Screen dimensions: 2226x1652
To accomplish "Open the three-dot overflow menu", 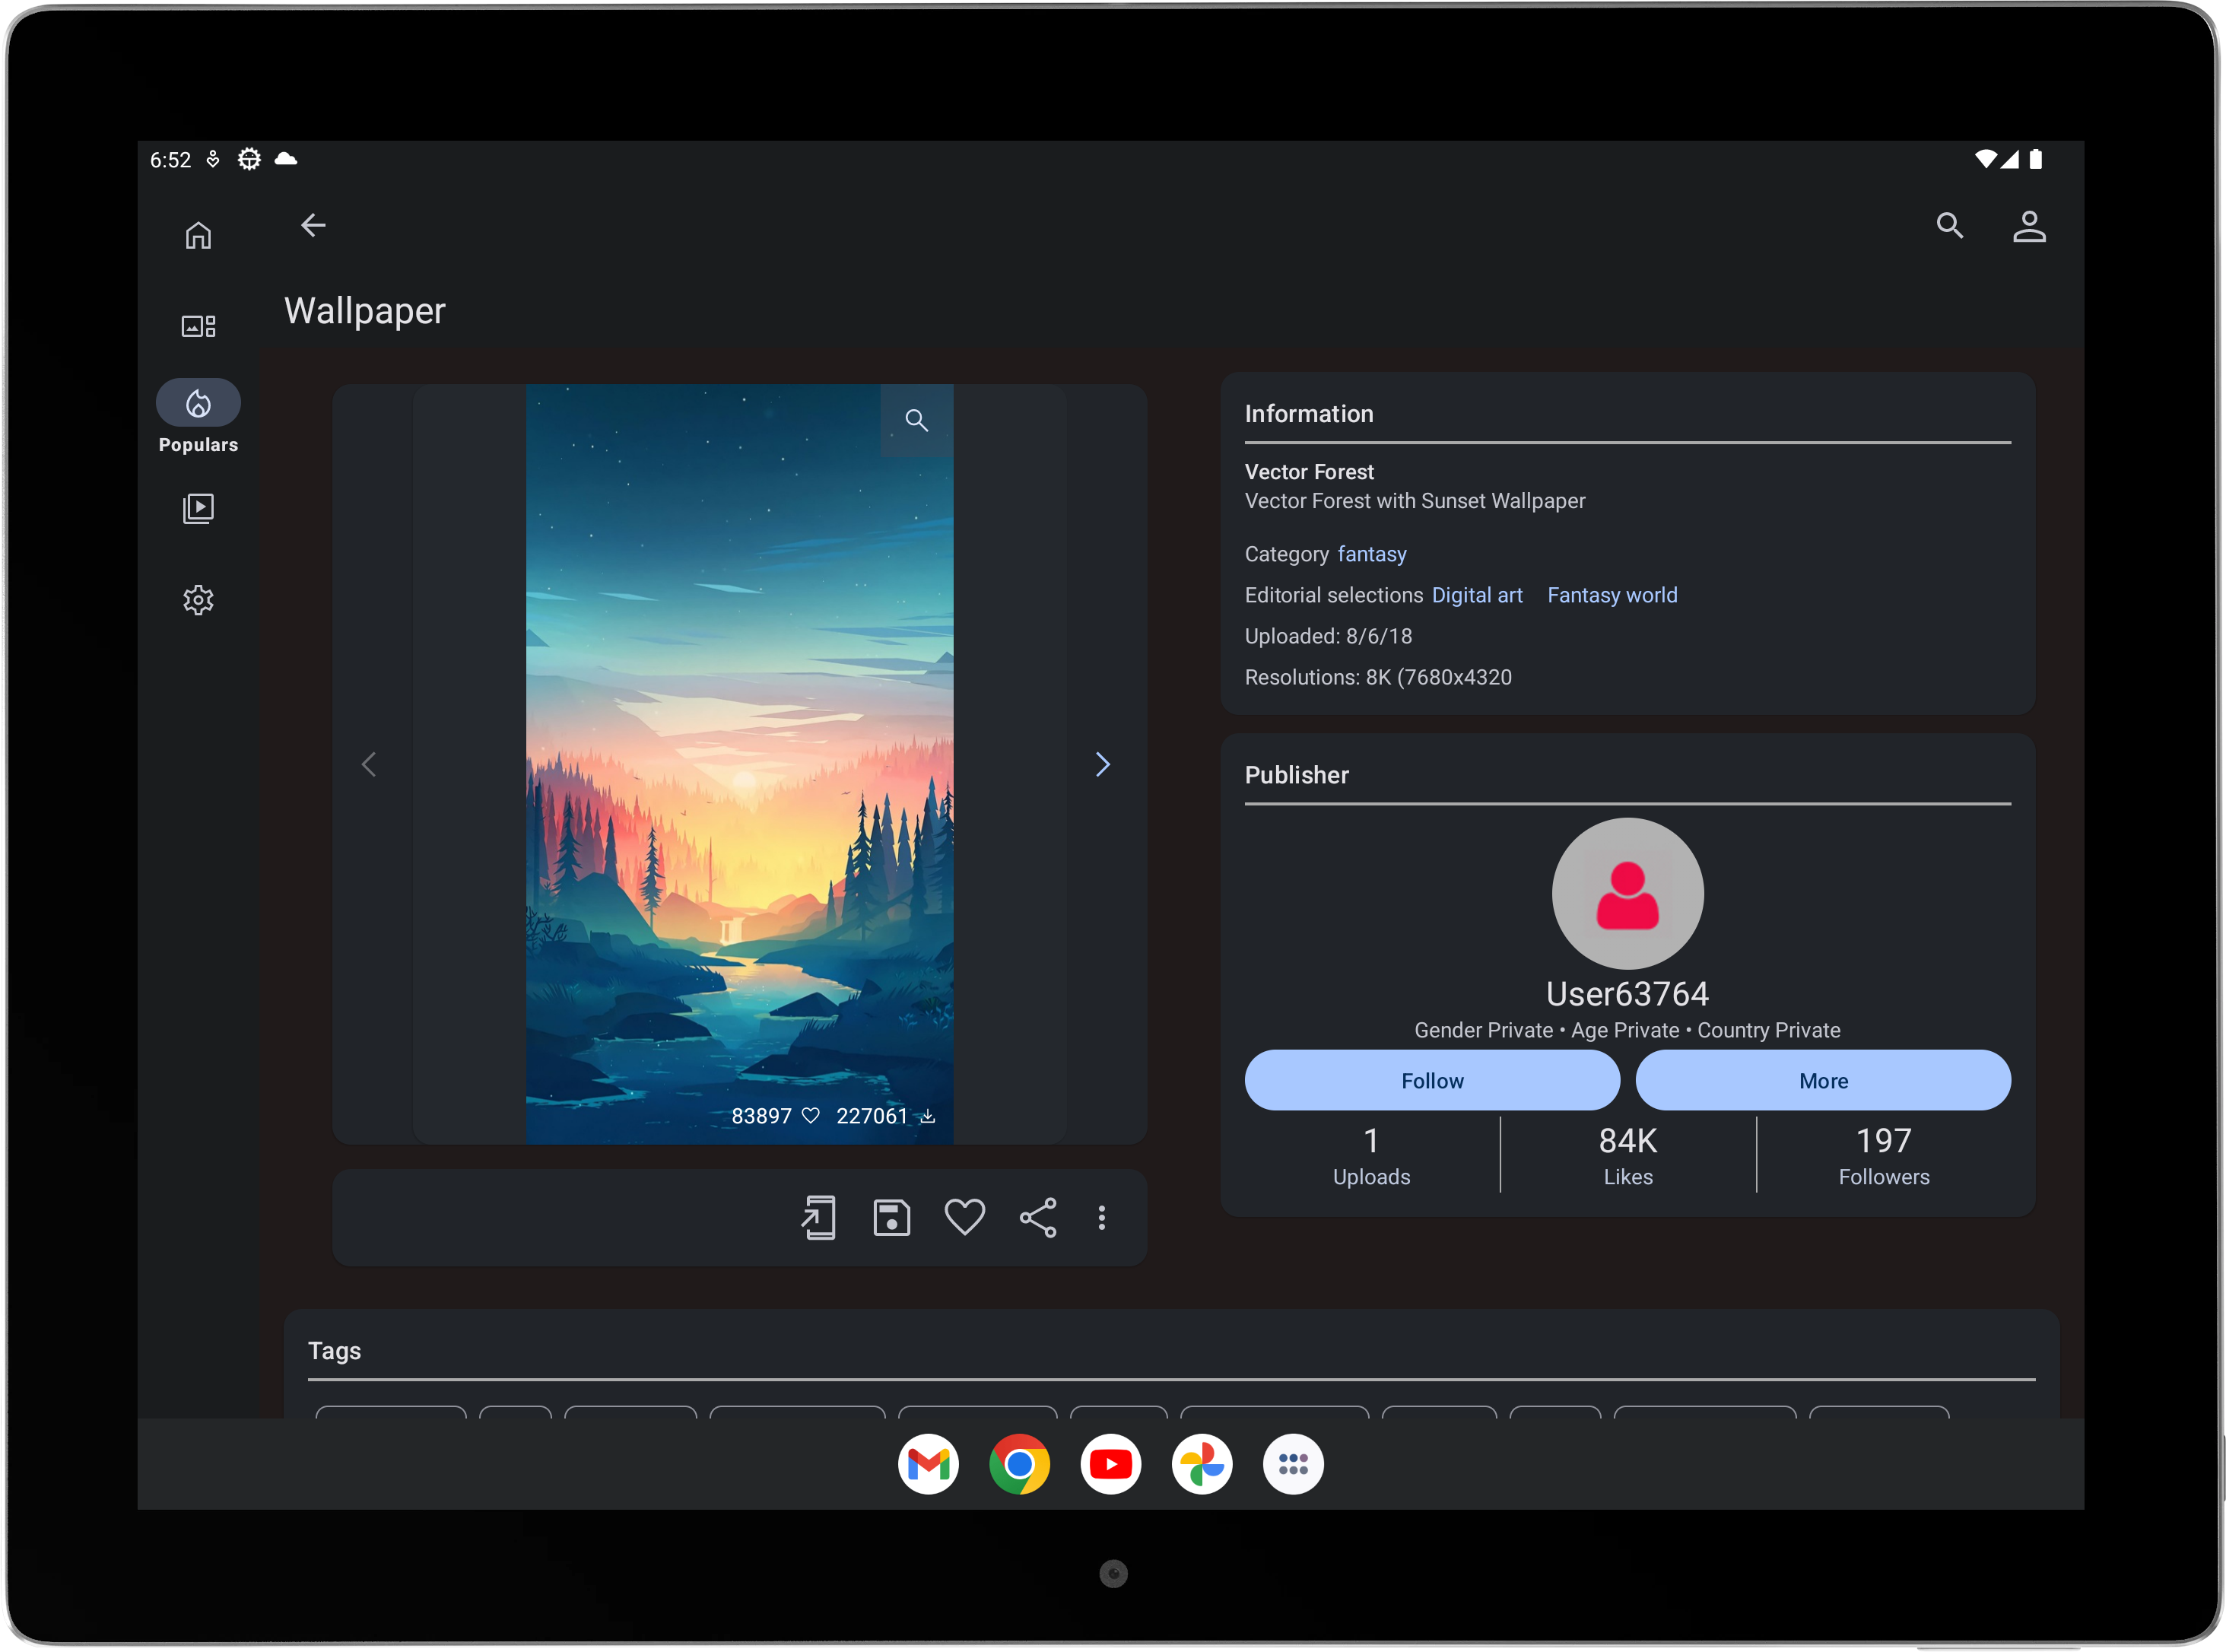I will [1101, 1217].
